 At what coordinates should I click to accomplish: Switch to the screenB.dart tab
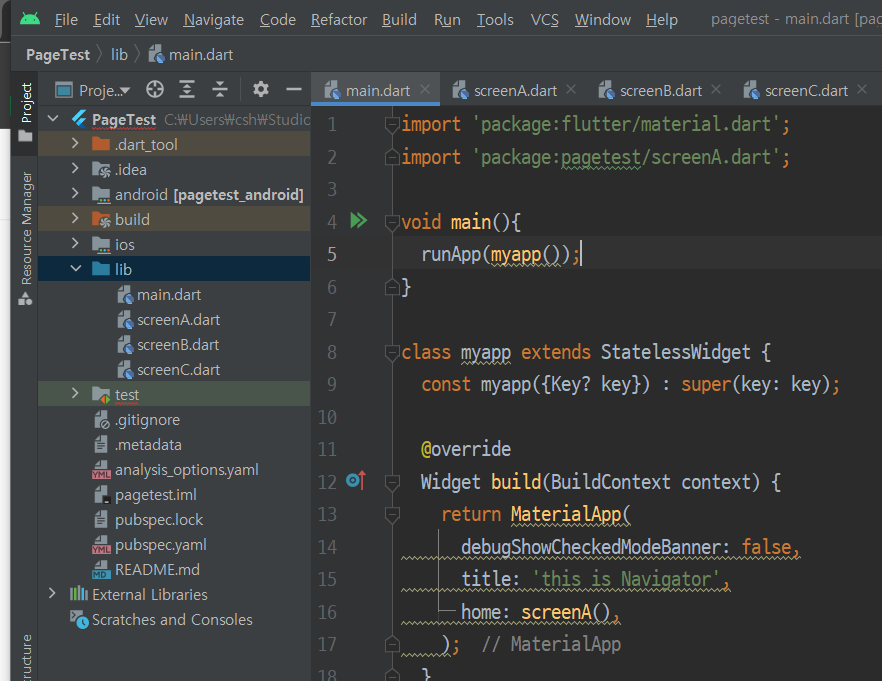click(x=660, y=90)
